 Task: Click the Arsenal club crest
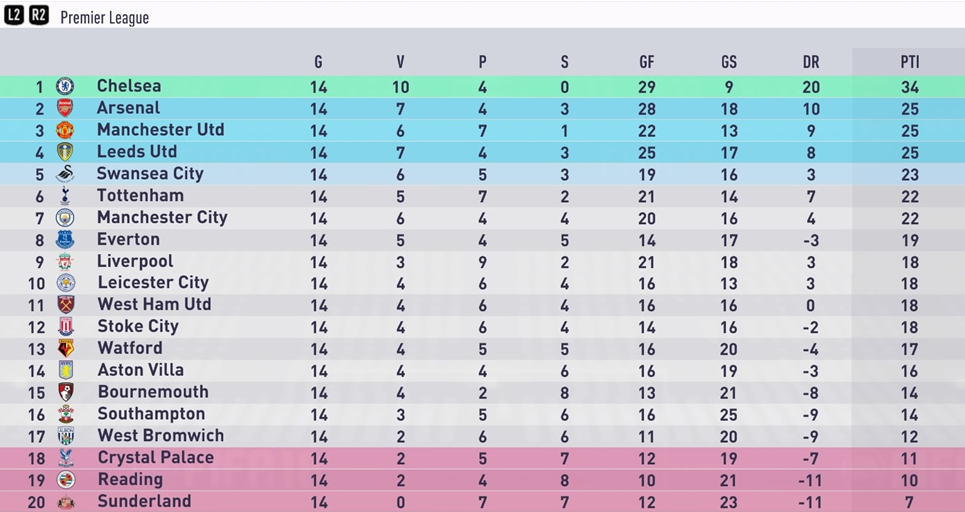[x=65, y=108]
